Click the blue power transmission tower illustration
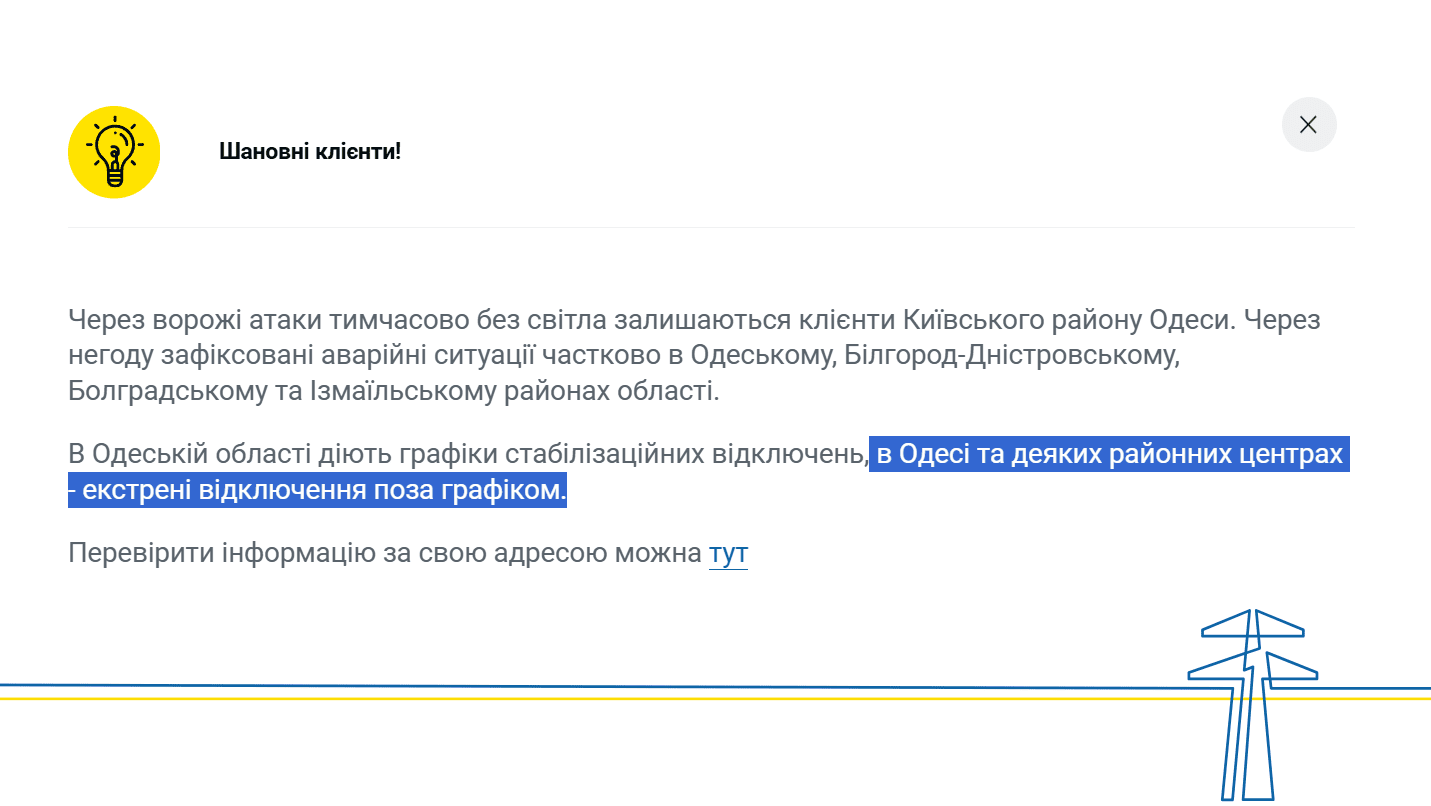 1251,700
